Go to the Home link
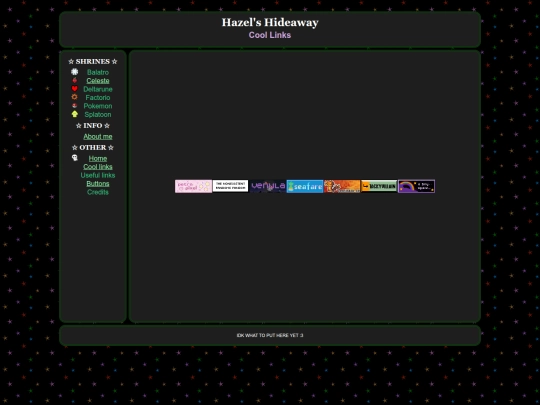This screenshot has height=405, width=540. point(98,158)
